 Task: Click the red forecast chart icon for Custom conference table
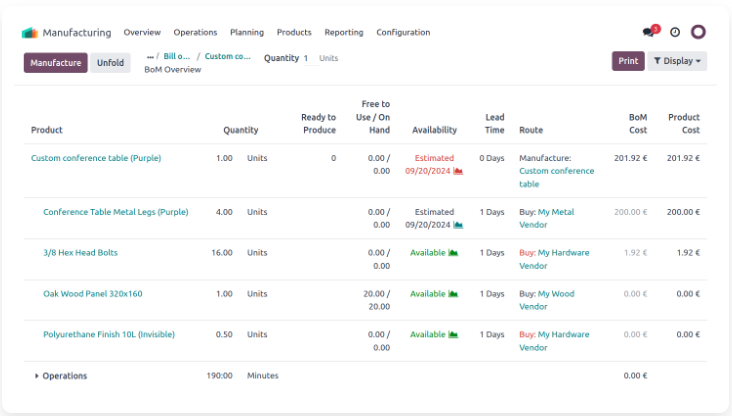[458, 171]
